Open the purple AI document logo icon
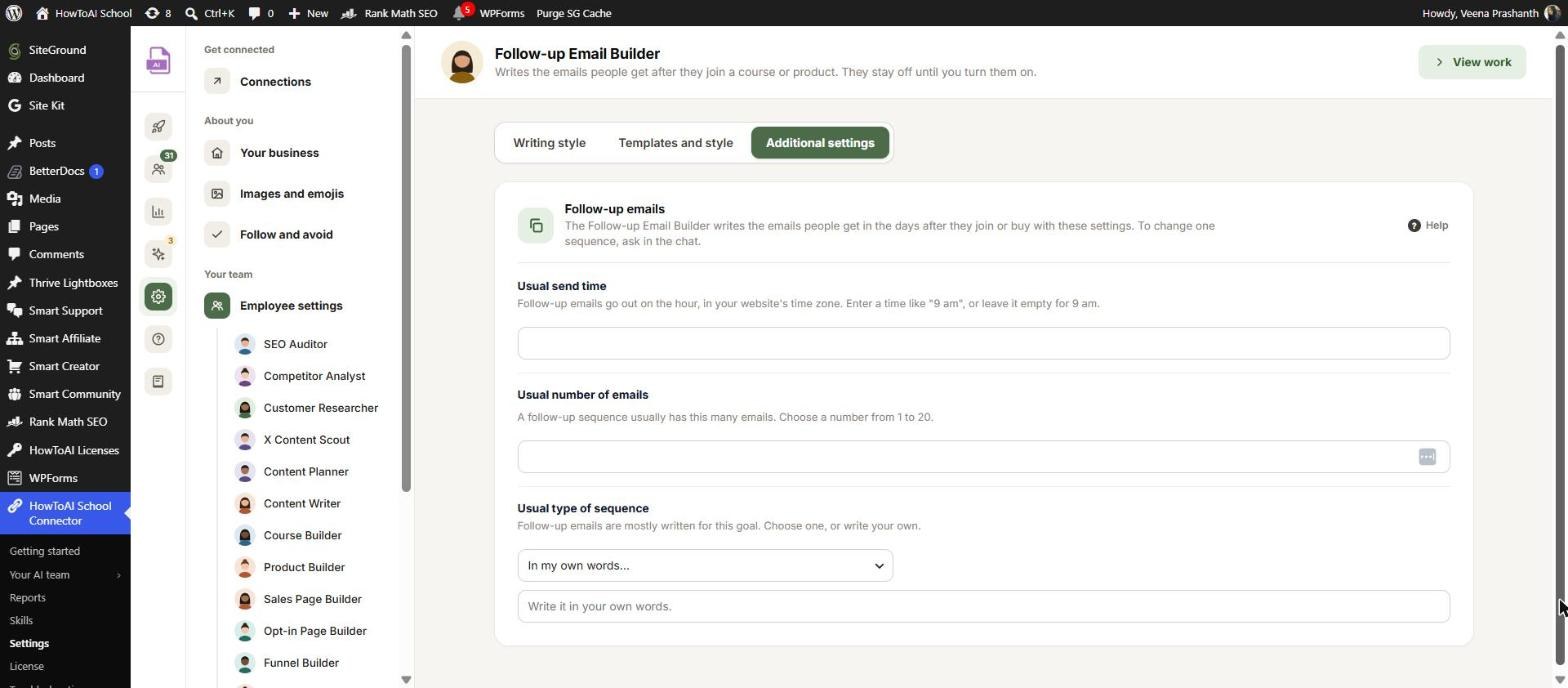 tap(158, 61)
